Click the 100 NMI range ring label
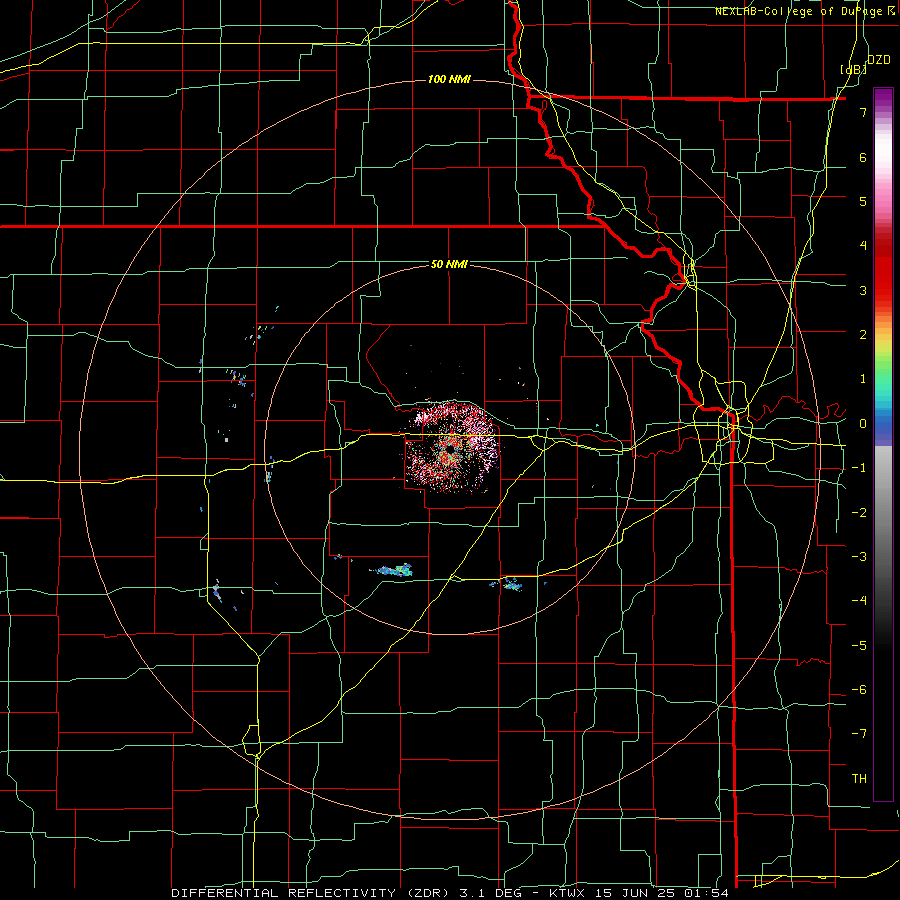Screen dimensions: 900x900 click(449, 79)
